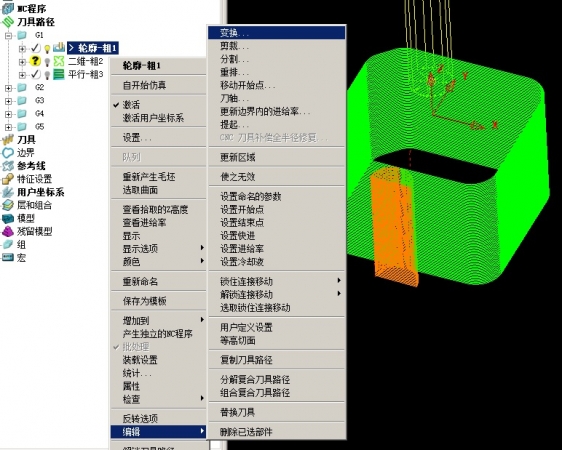Click the 组 group icon

tap(8, 245)
